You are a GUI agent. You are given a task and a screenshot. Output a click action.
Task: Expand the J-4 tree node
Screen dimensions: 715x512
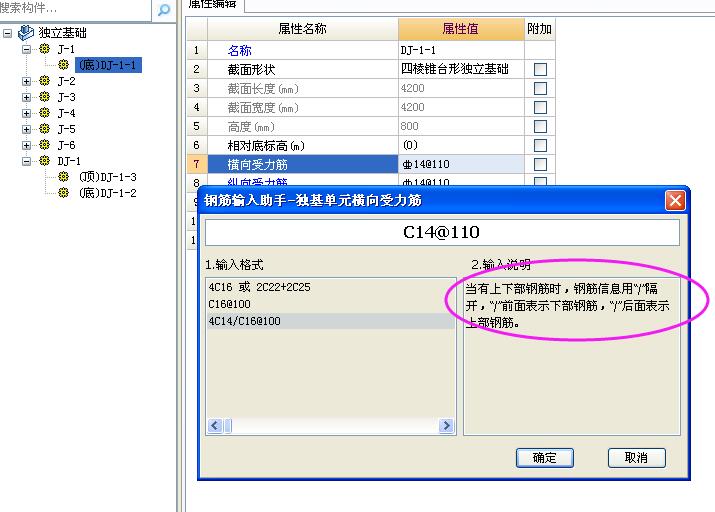[x=26, y=114]
